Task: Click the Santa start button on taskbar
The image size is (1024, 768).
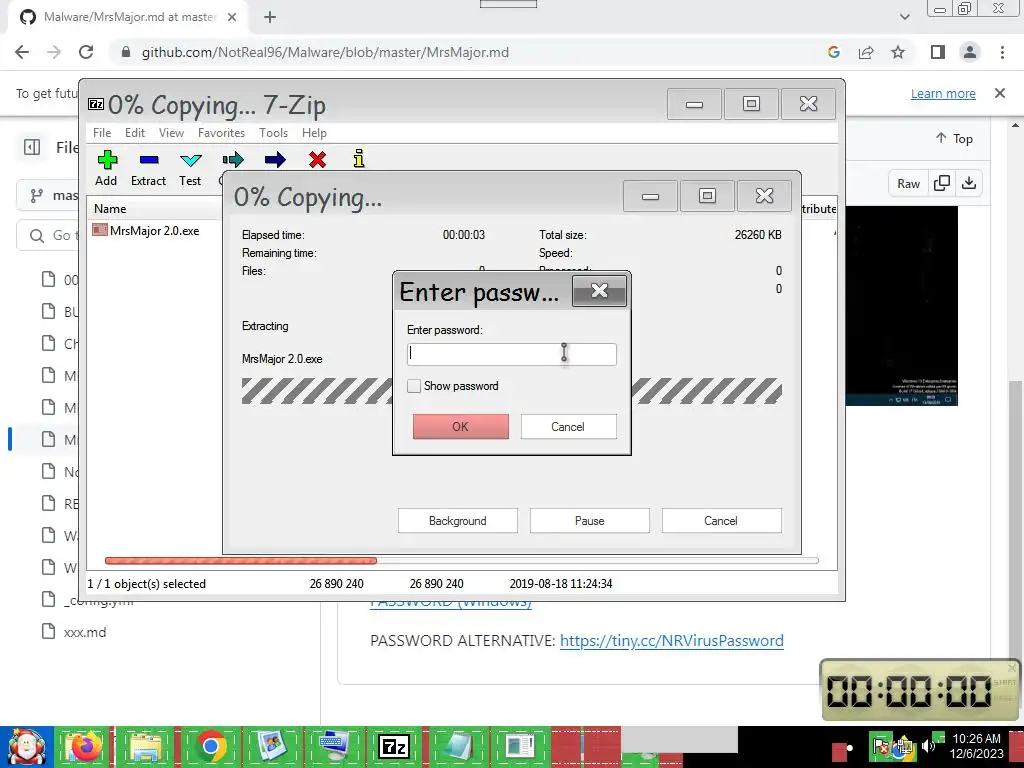Action: coord(26,747)
